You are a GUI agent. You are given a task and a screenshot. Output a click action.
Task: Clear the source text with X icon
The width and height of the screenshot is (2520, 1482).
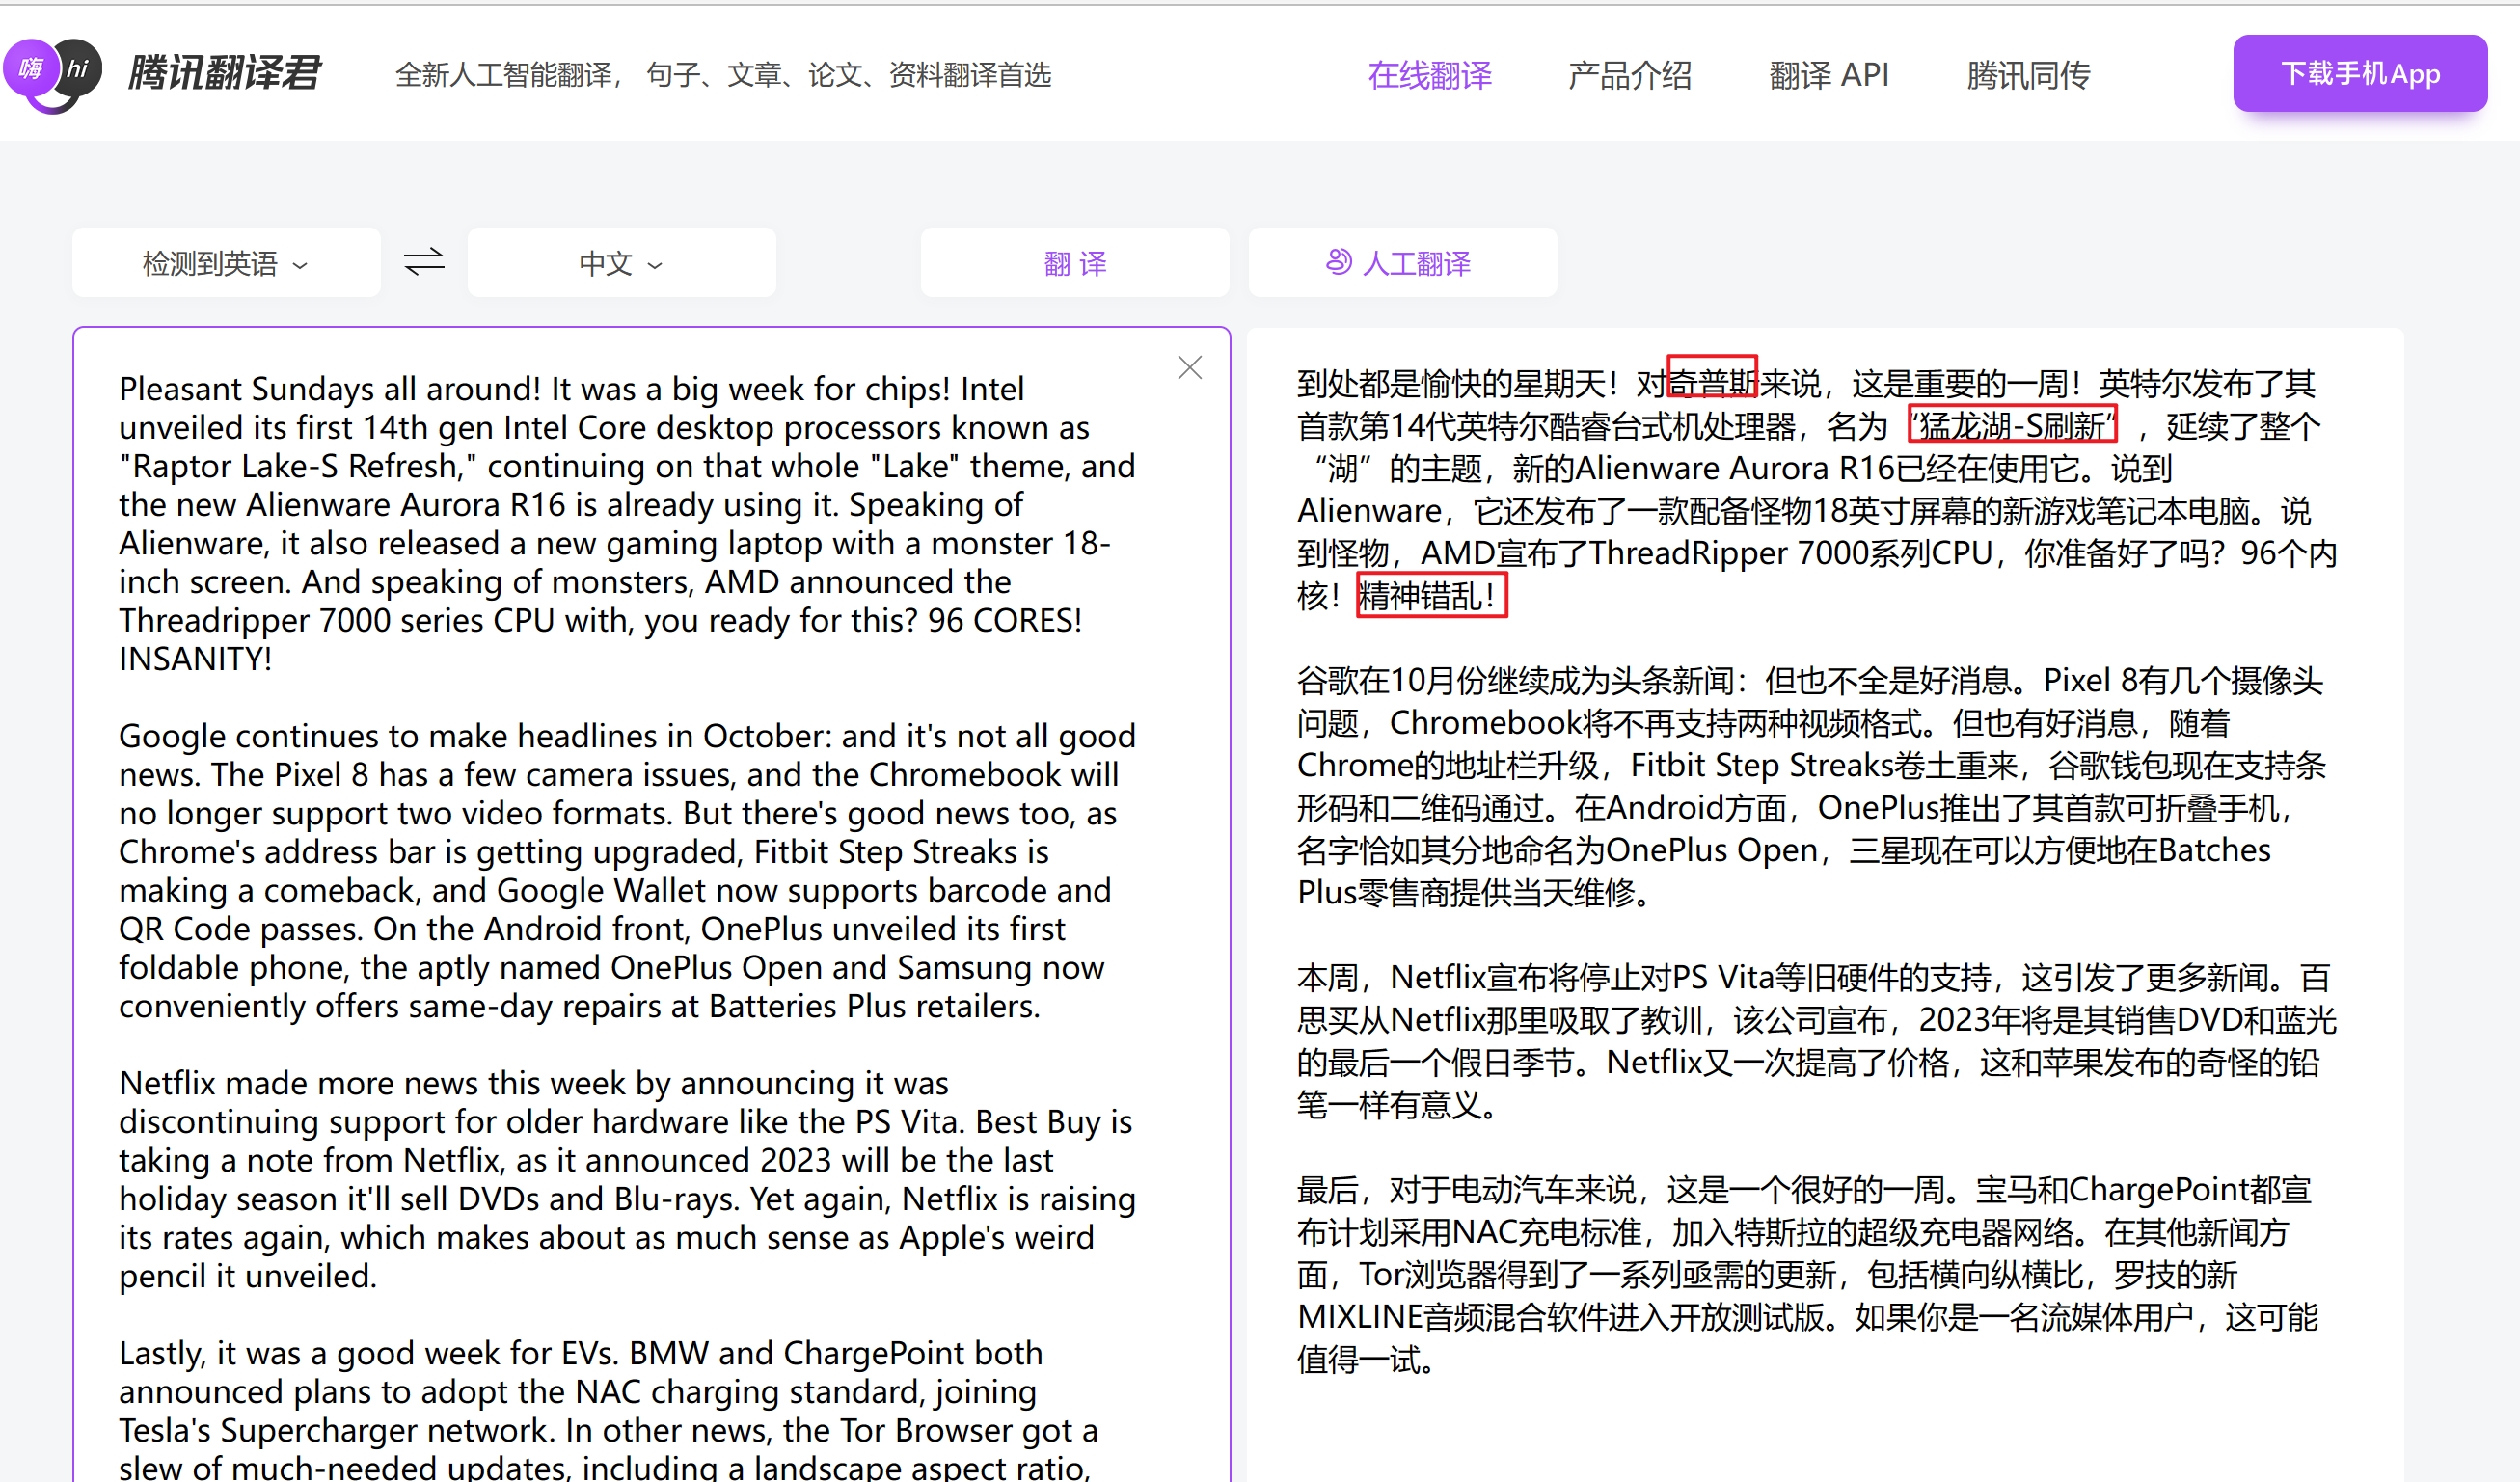pyautogui.click(x=1189, y=368)
